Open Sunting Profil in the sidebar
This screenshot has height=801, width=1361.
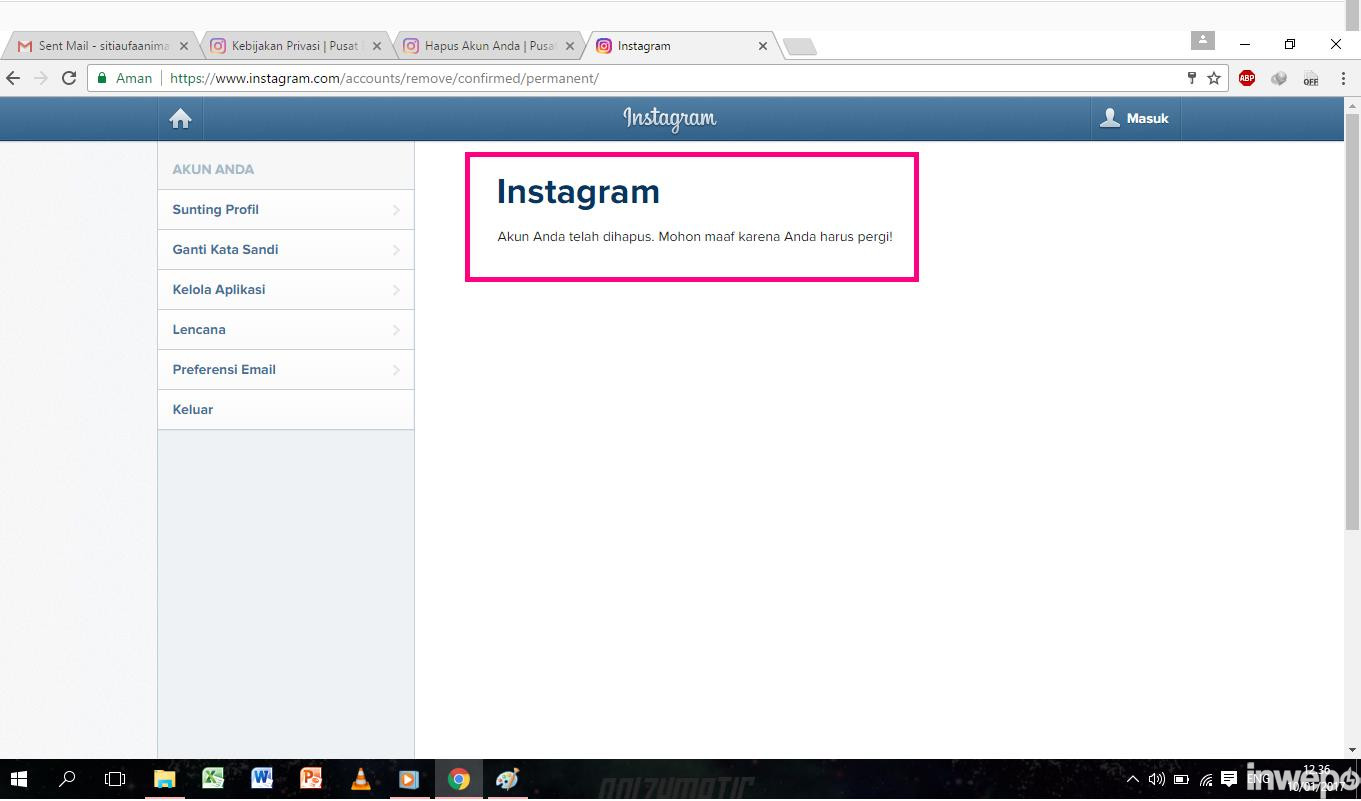pos(286,210)
